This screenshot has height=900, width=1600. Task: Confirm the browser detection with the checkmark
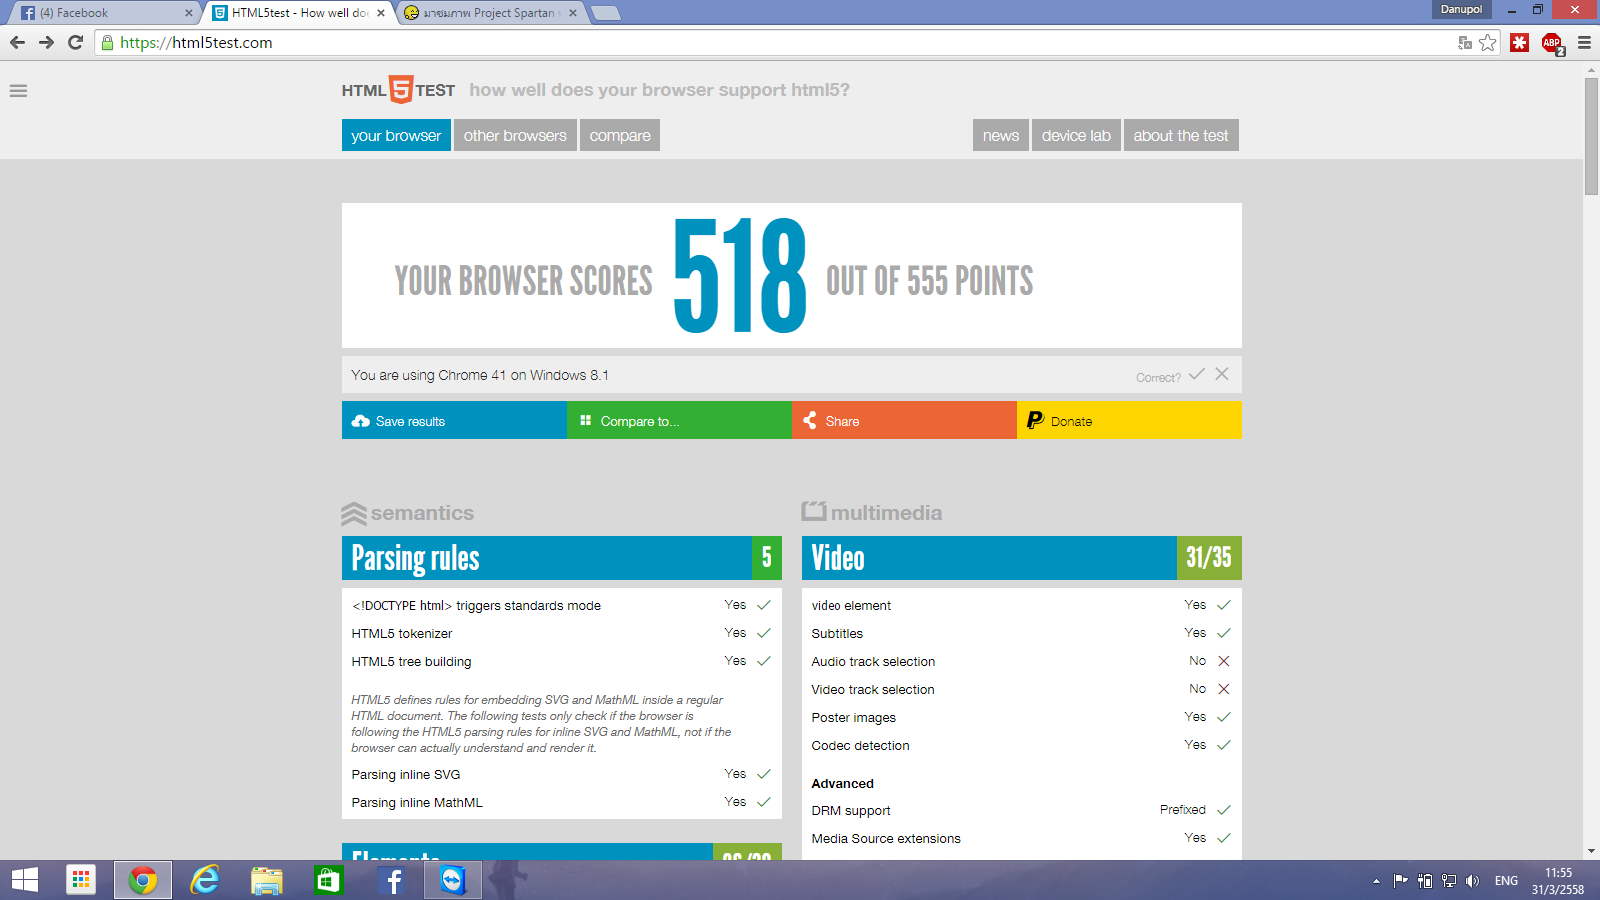click(1197, 374)
